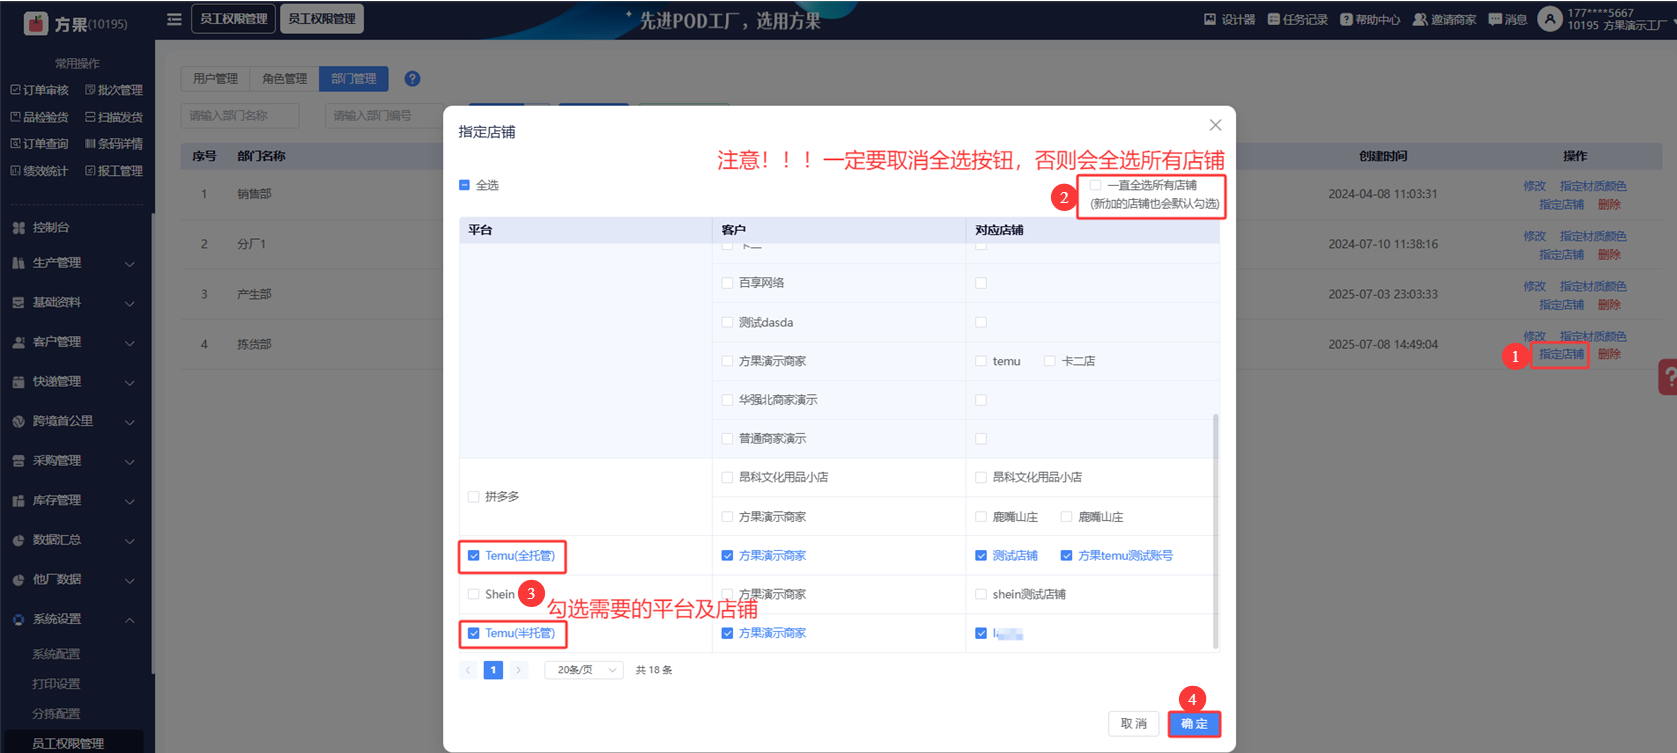Click the 取消 button
The width and height of the screenshot is (1677, 753).
click(1134, 724)
